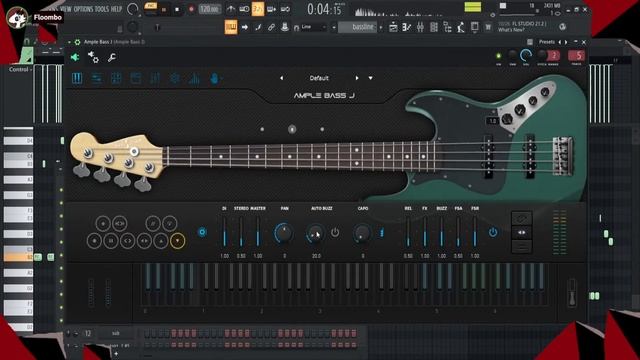640x360 pixels.
Task: Click the stamp icon next to the link icon
Action: point(284,27)
